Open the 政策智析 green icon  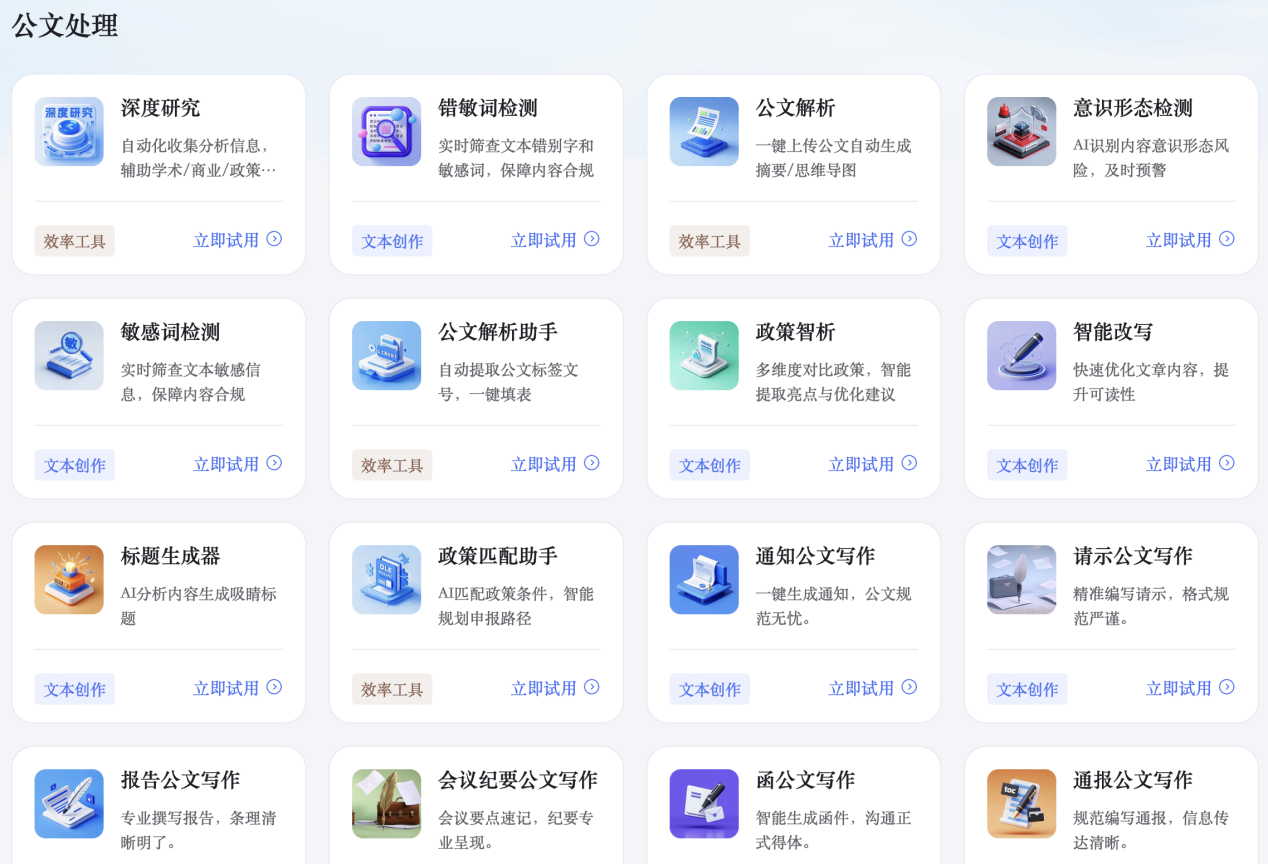tap(704, 355)
